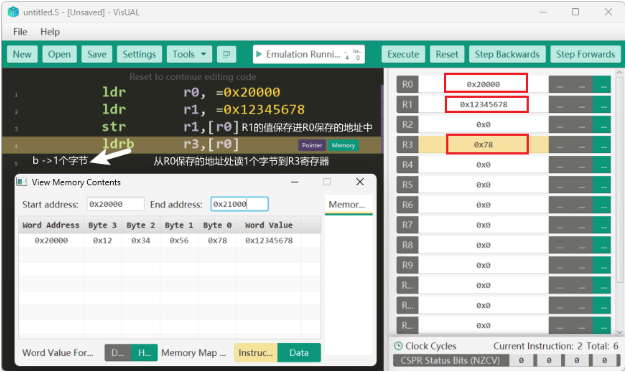Viewport: 625px width, 372px height.
Task: Switch Memory Map to Instruc...
Action: tap(256, 352)
